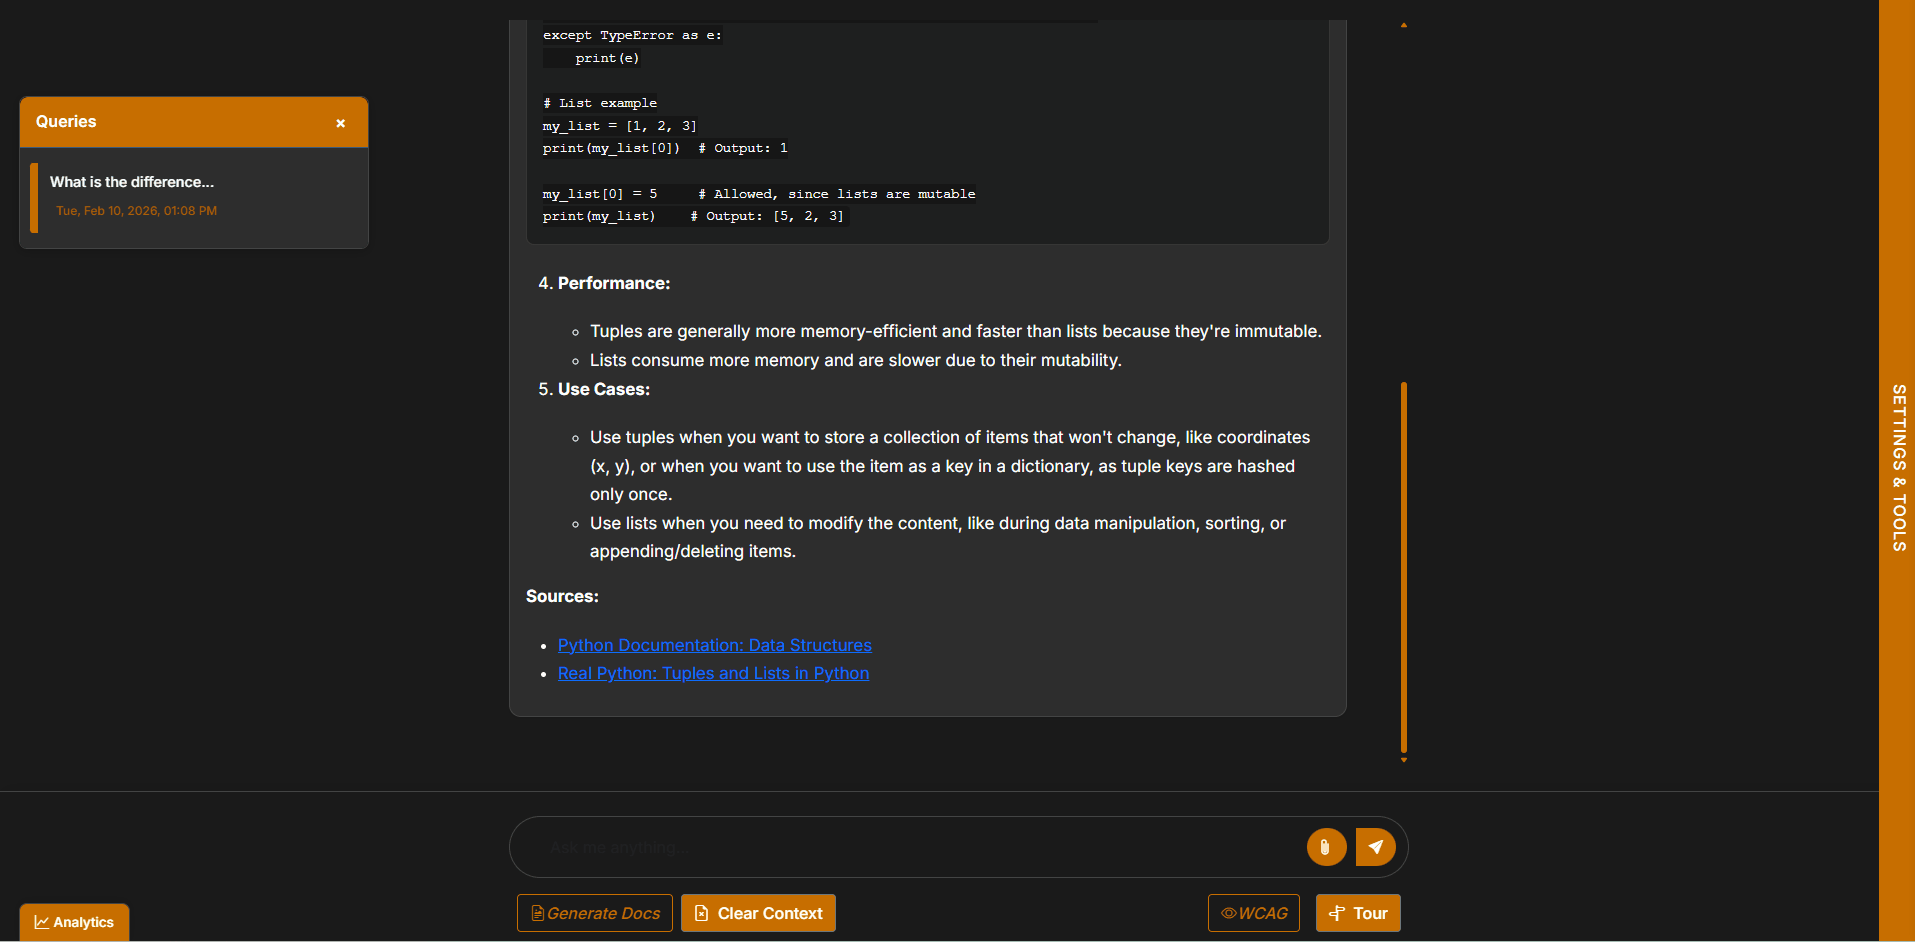Click the code line 'print(e)'

pyautogui.click(x=607, y=58)
